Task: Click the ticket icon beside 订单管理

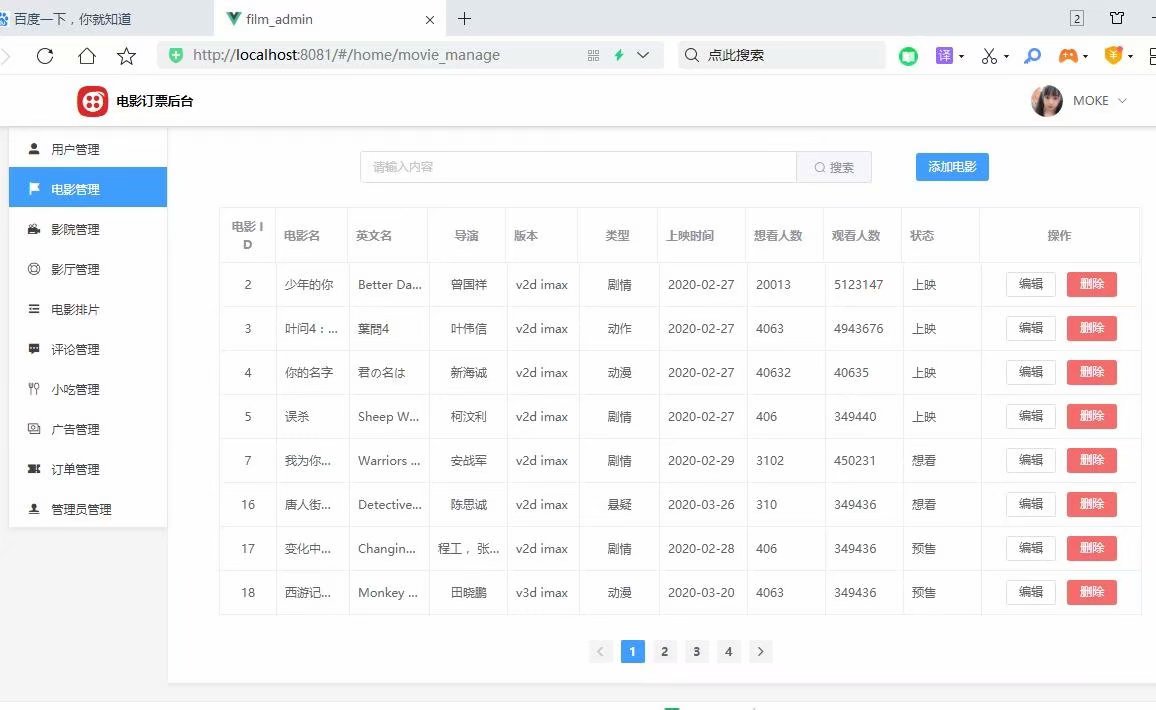Action: click(x=34, y=469)
